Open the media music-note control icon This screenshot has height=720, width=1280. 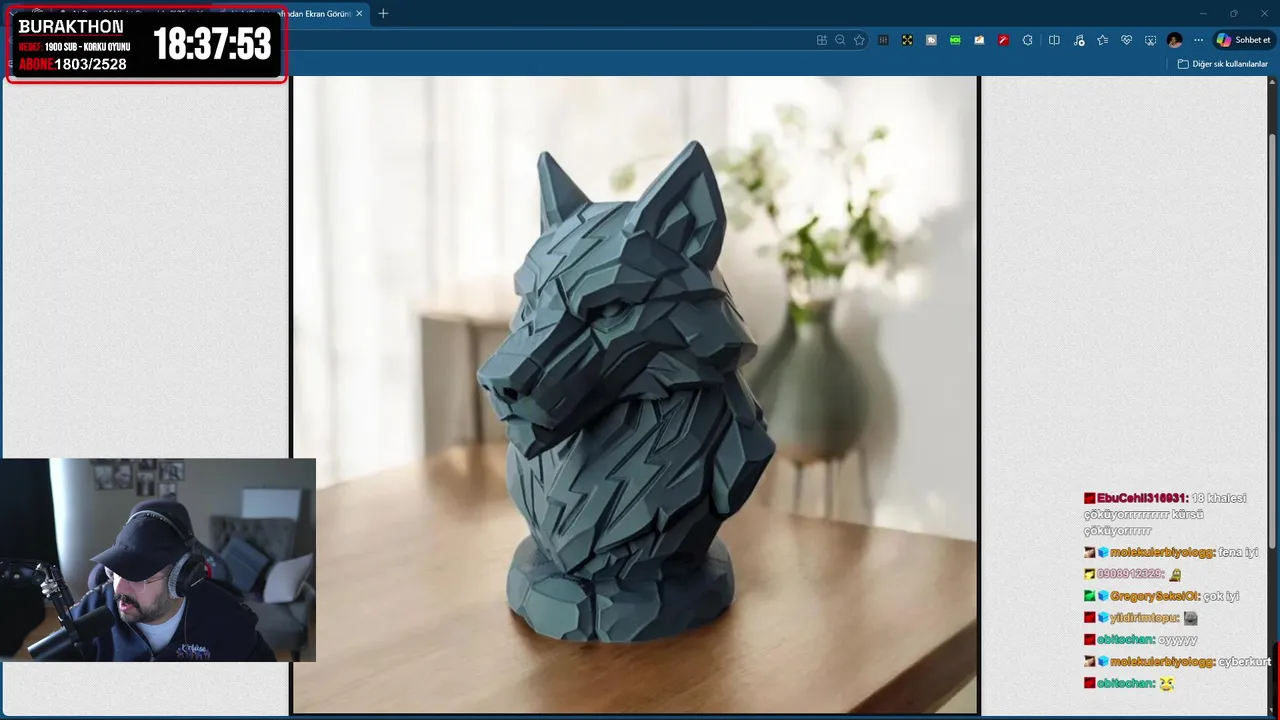(x=1078, y=40)
